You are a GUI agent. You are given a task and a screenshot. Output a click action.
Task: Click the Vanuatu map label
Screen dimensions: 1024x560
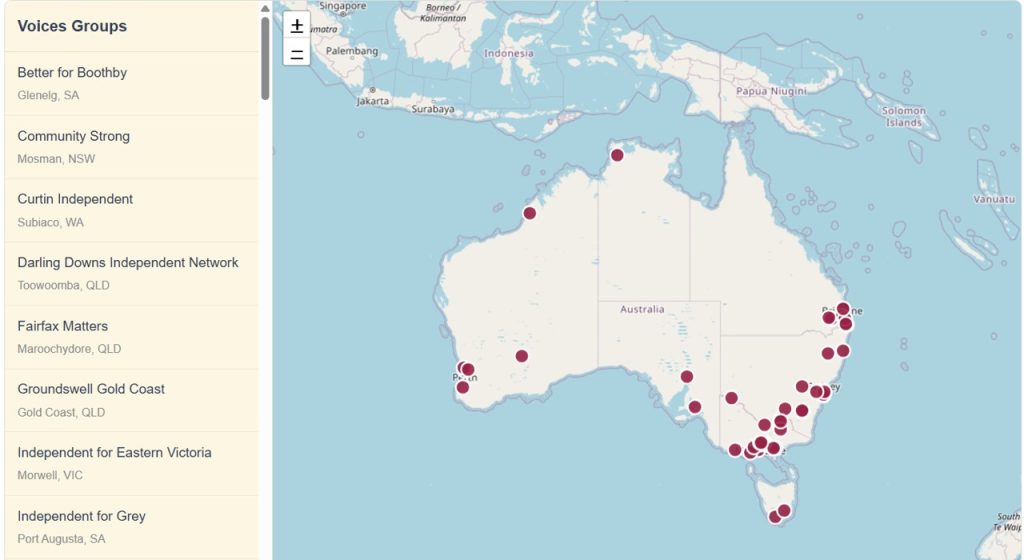coord(994,199)
